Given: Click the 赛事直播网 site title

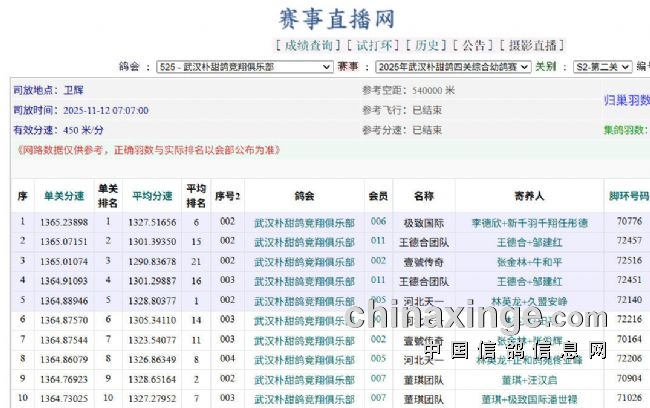Looking at the screenshot, I should click(x=335, y=18).
